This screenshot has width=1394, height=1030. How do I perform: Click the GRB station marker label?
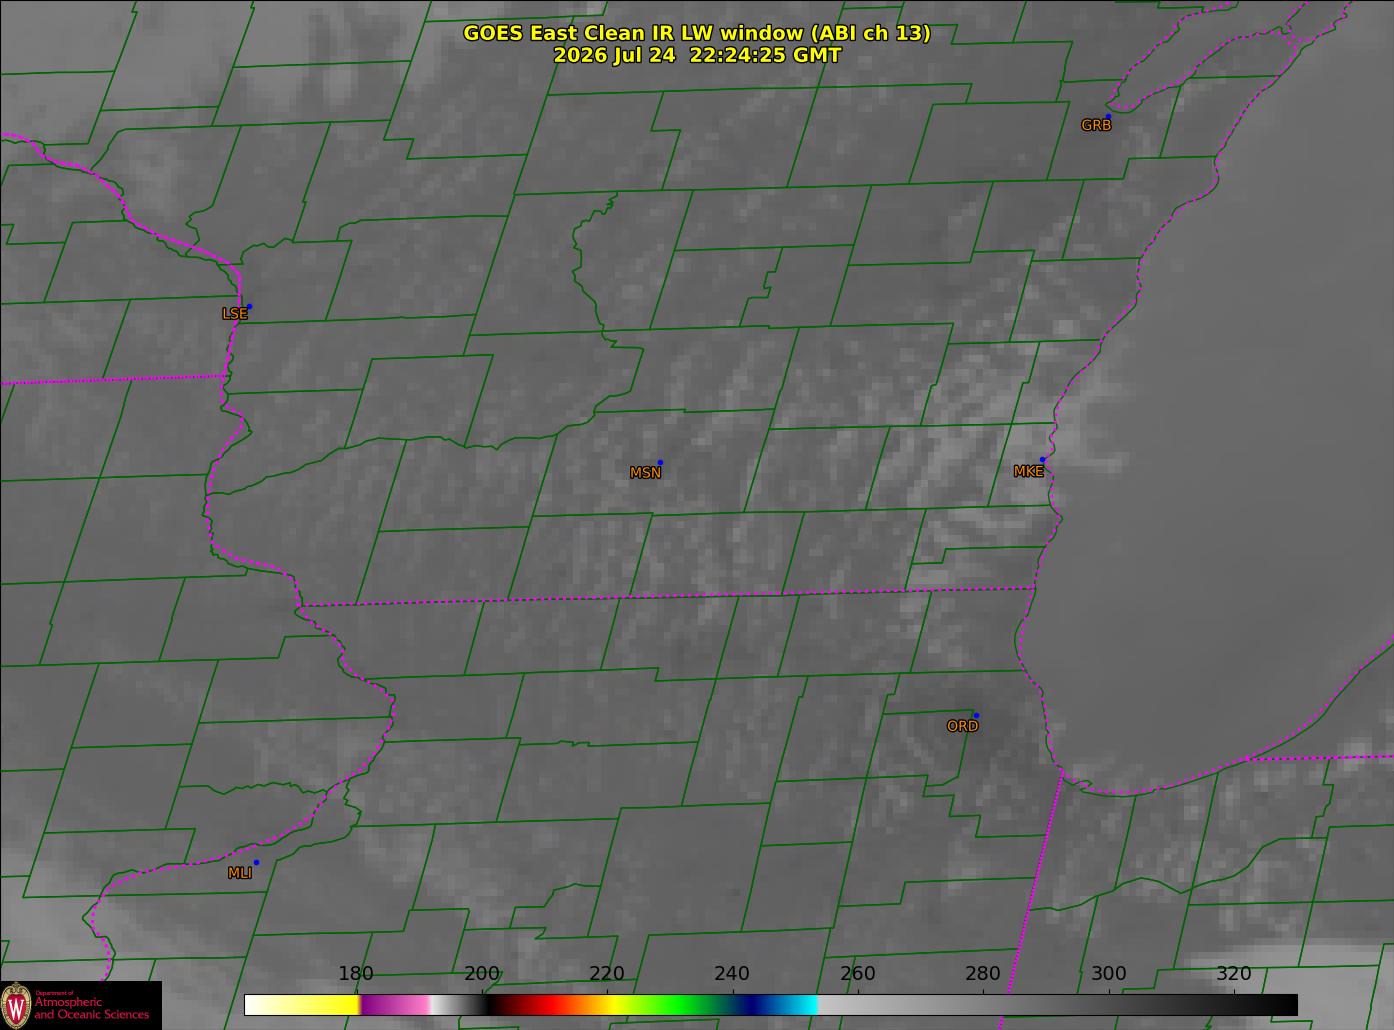(x=1096, y=125)
